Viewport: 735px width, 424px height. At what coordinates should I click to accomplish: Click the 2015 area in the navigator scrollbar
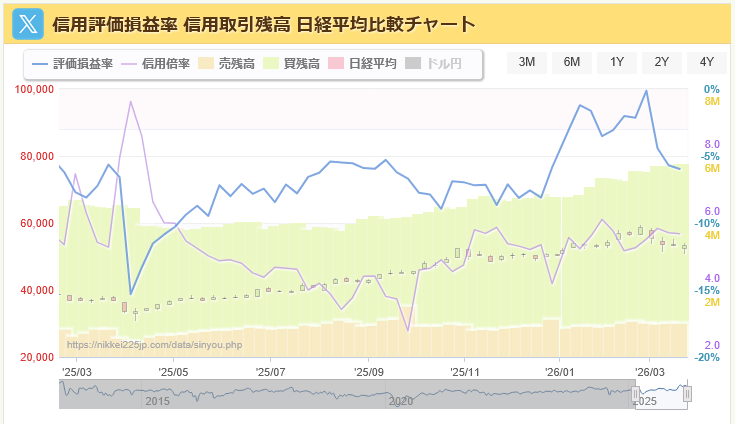coord(157,400)
